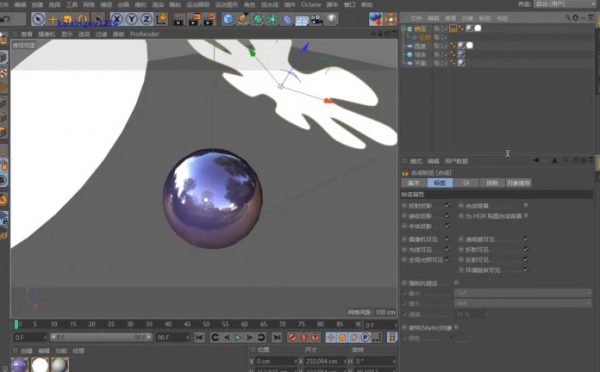The height and width of the screenshot is (372, 600).
Task: Add a Cube primitive from toolbar
Action: 228,19
